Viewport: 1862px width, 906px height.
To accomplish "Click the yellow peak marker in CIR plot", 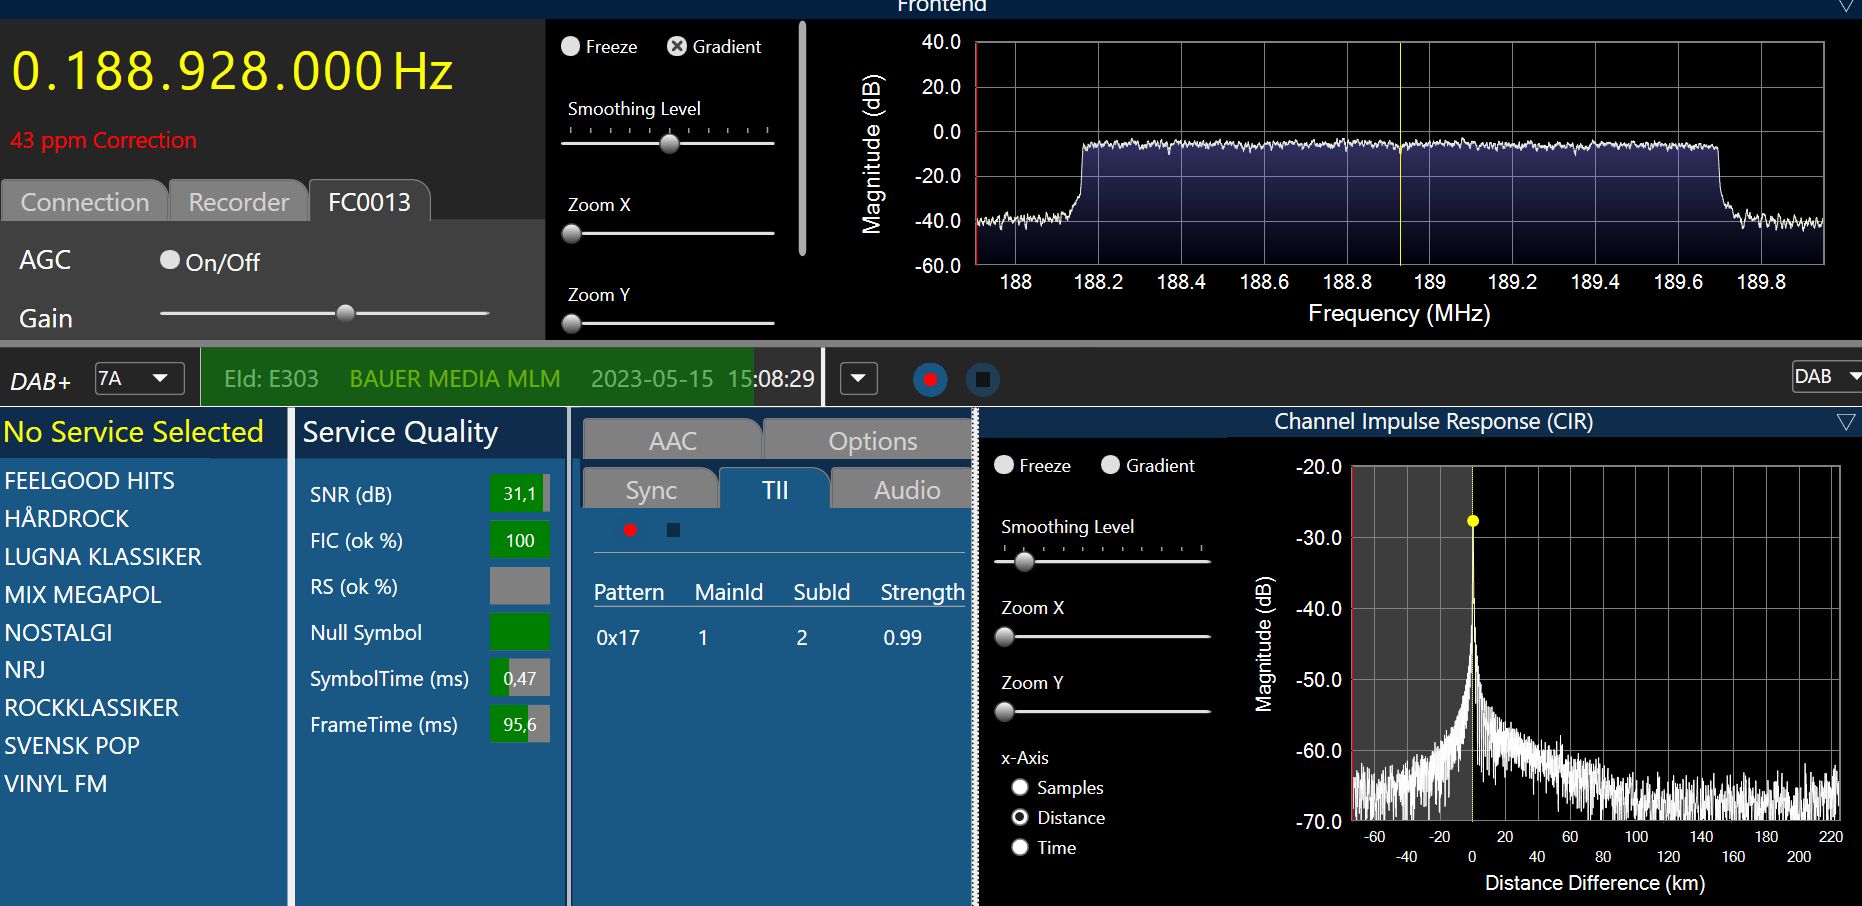I will 1472,521.
